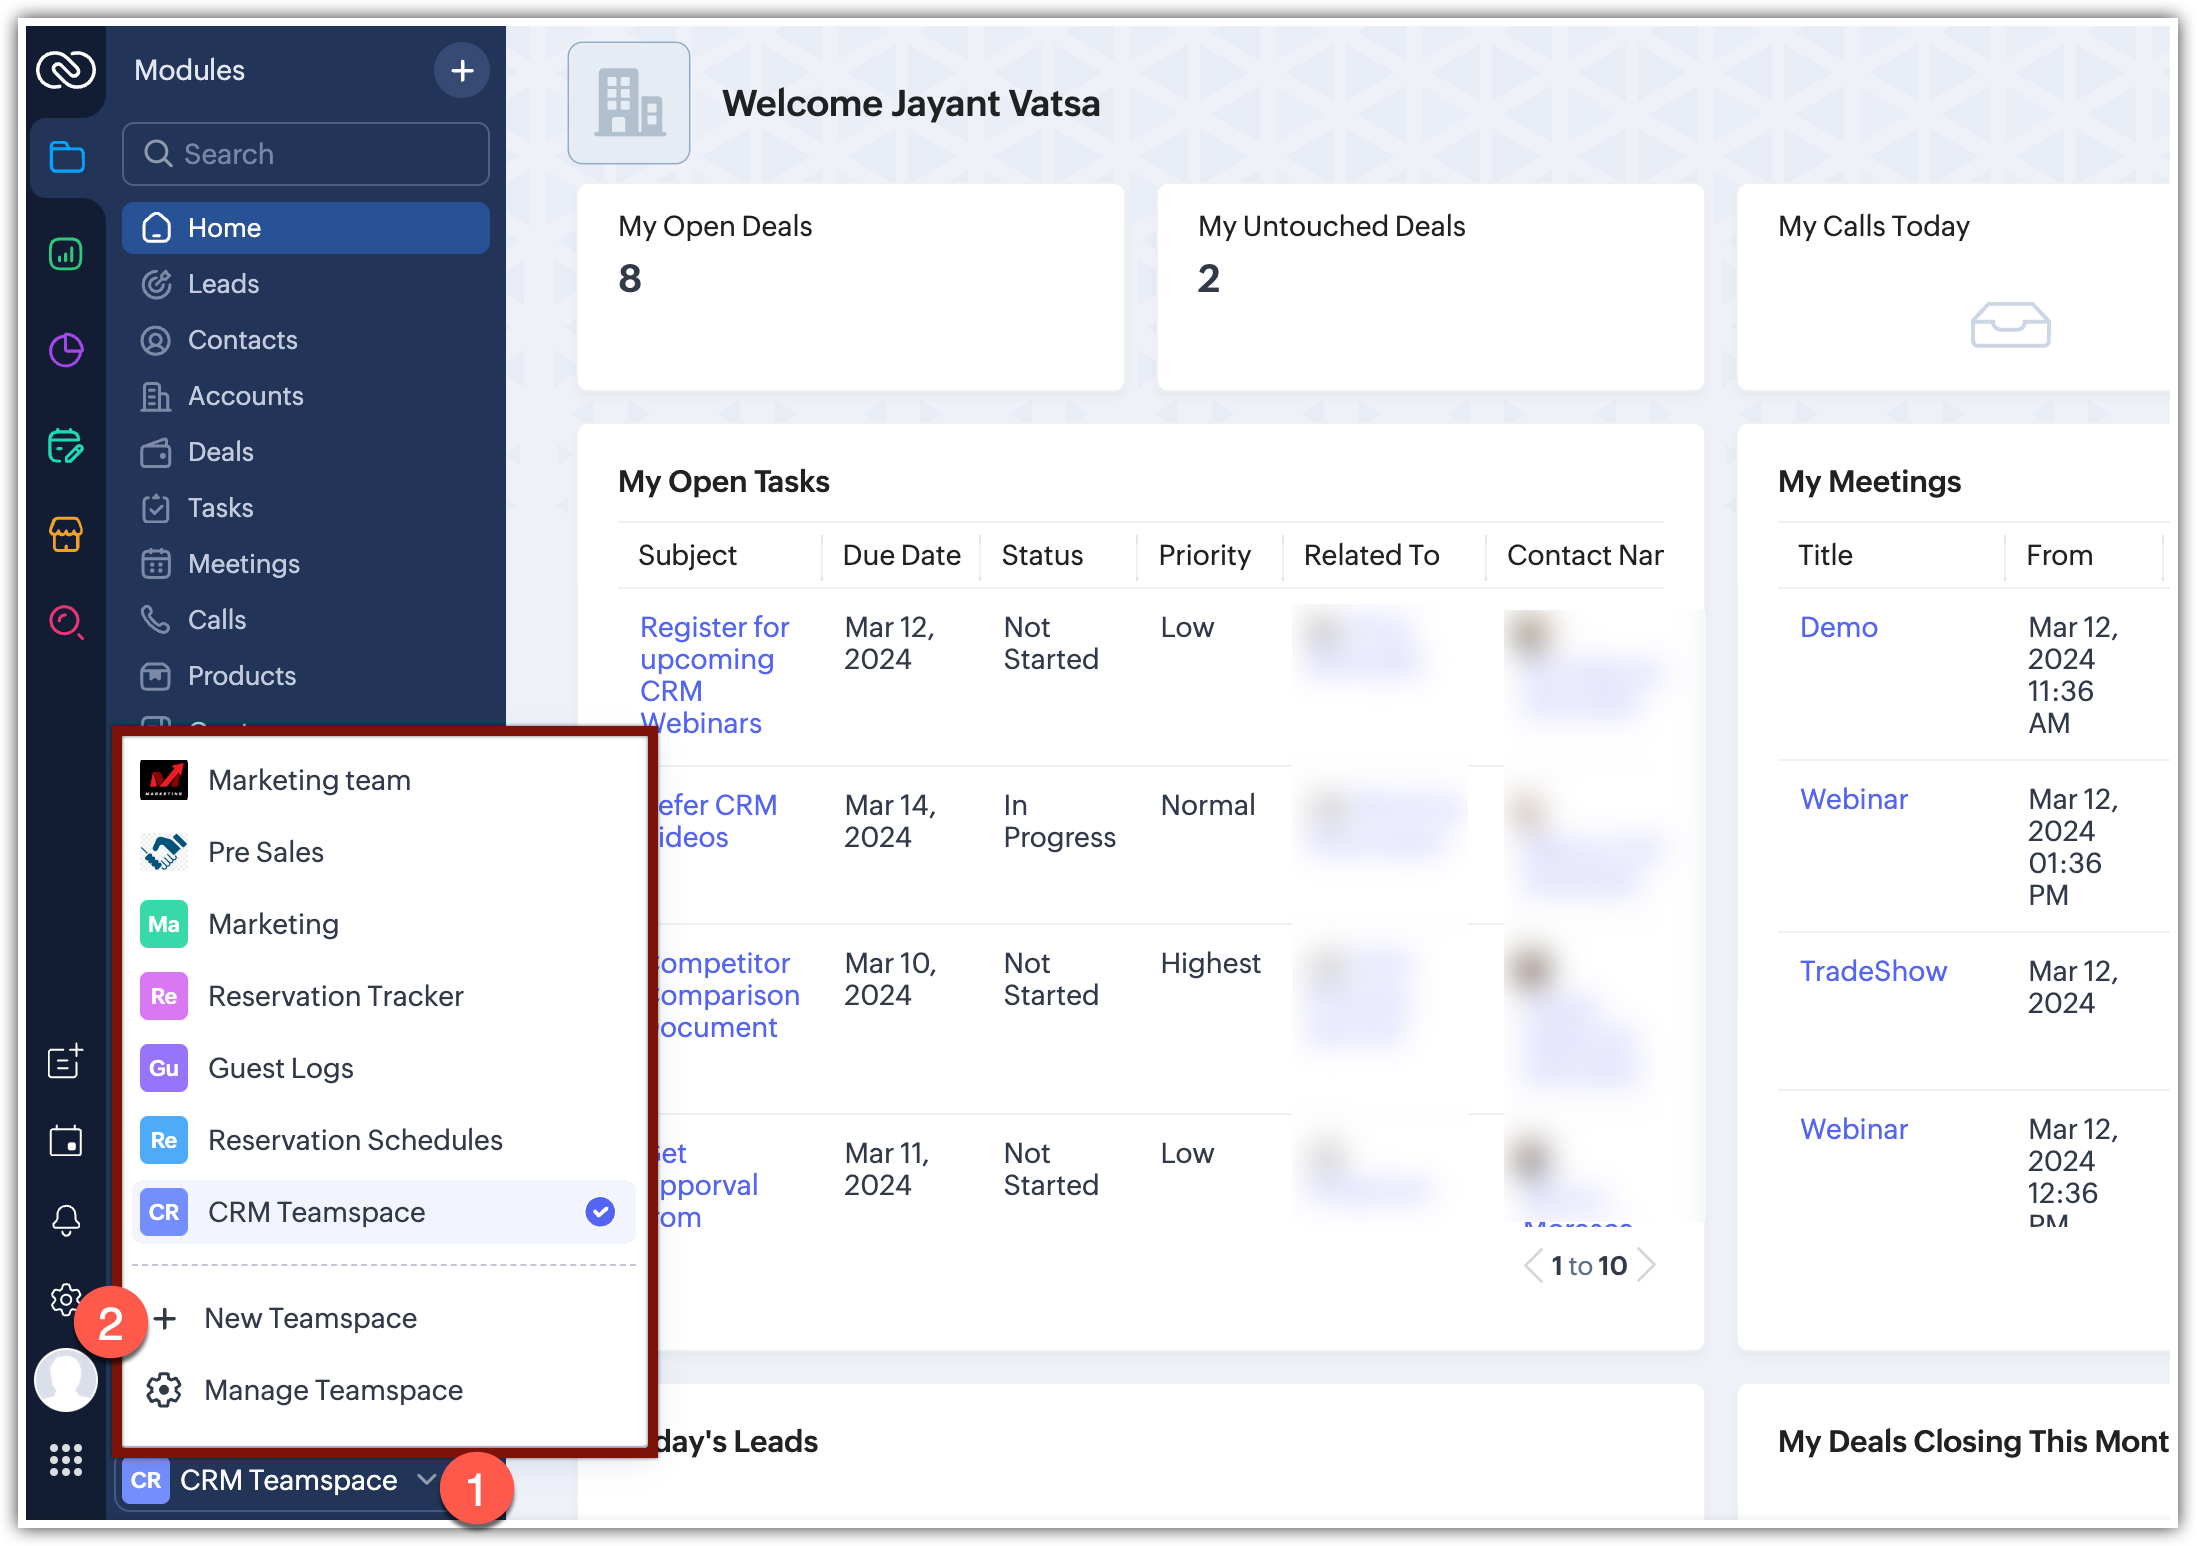Click the purple pie chart sidebar icon

point(66,350)
